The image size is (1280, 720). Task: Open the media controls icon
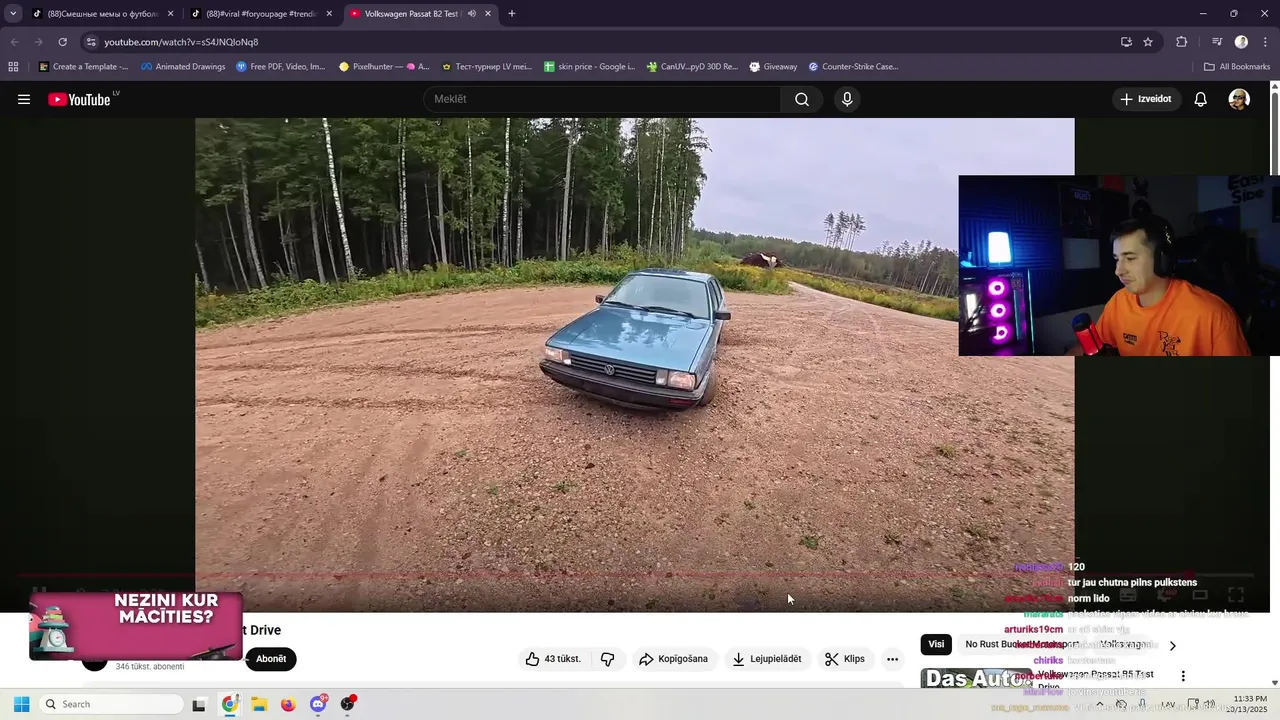point(1217,42)
